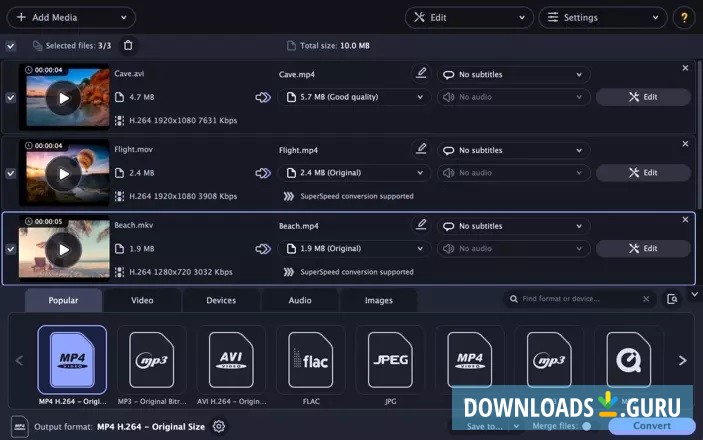The width and height of the screenshot is (703, 440).
Task: Expand Cave.mp4 subtitles dropdown
Action: [x=513, y=74]
